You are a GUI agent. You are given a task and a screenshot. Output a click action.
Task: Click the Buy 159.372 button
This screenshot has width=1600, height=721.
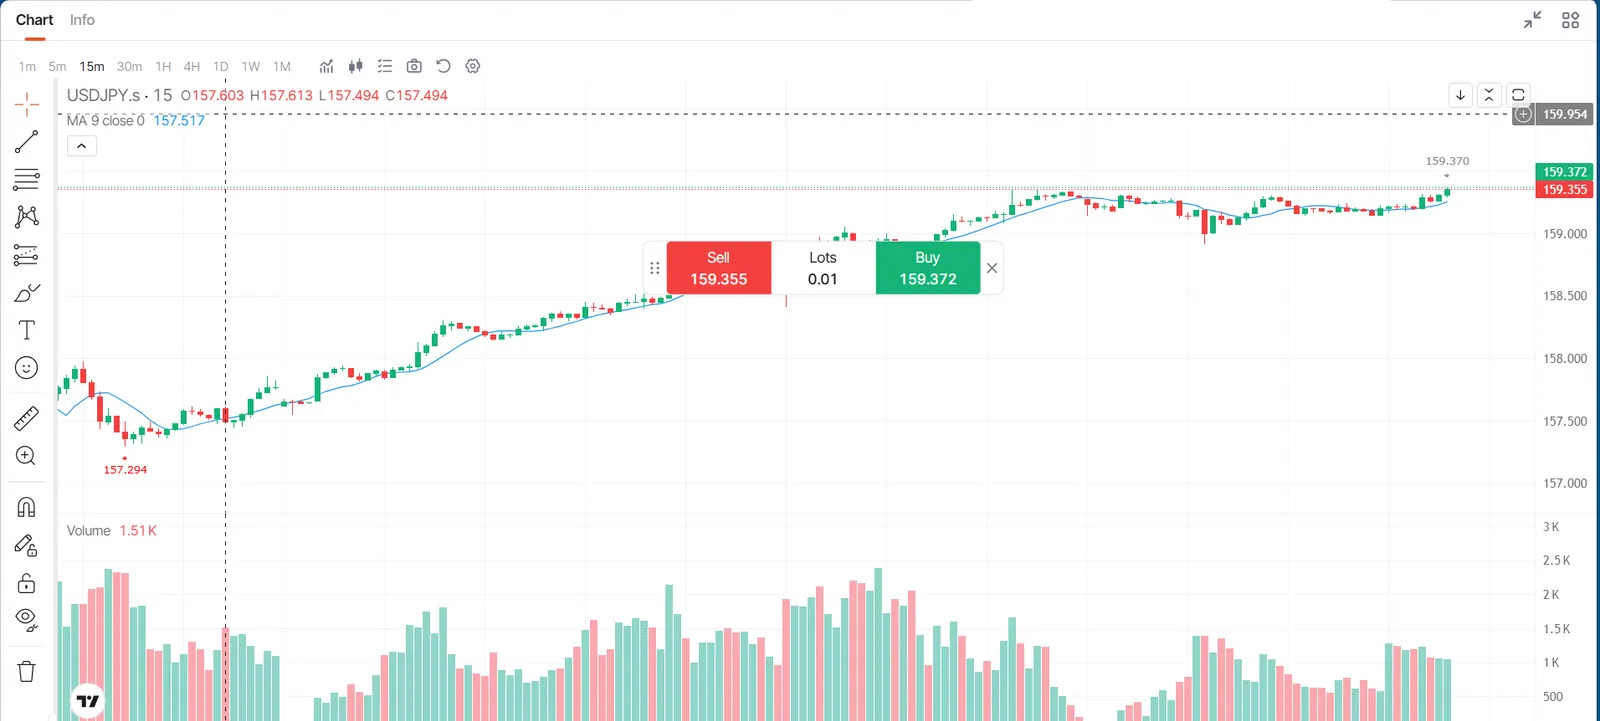[928, 268]
